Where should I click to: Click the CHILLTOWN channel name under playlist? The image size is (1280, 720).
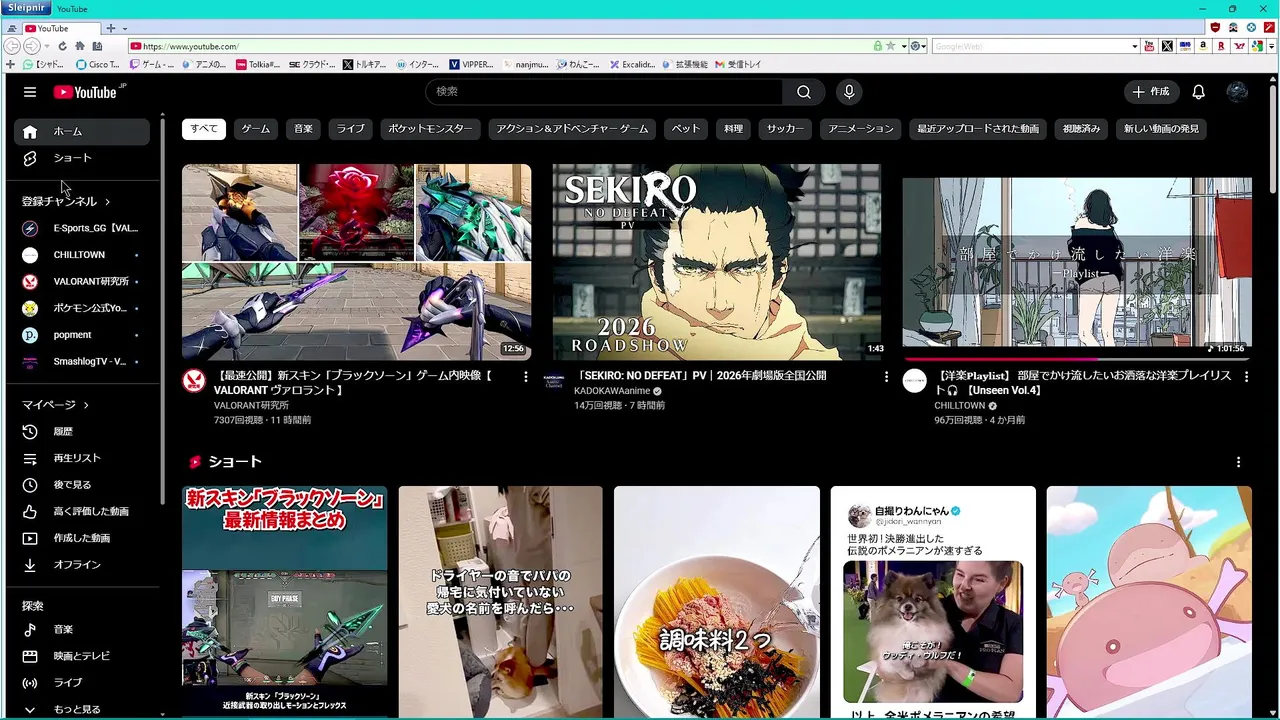[x=960, y=406]
